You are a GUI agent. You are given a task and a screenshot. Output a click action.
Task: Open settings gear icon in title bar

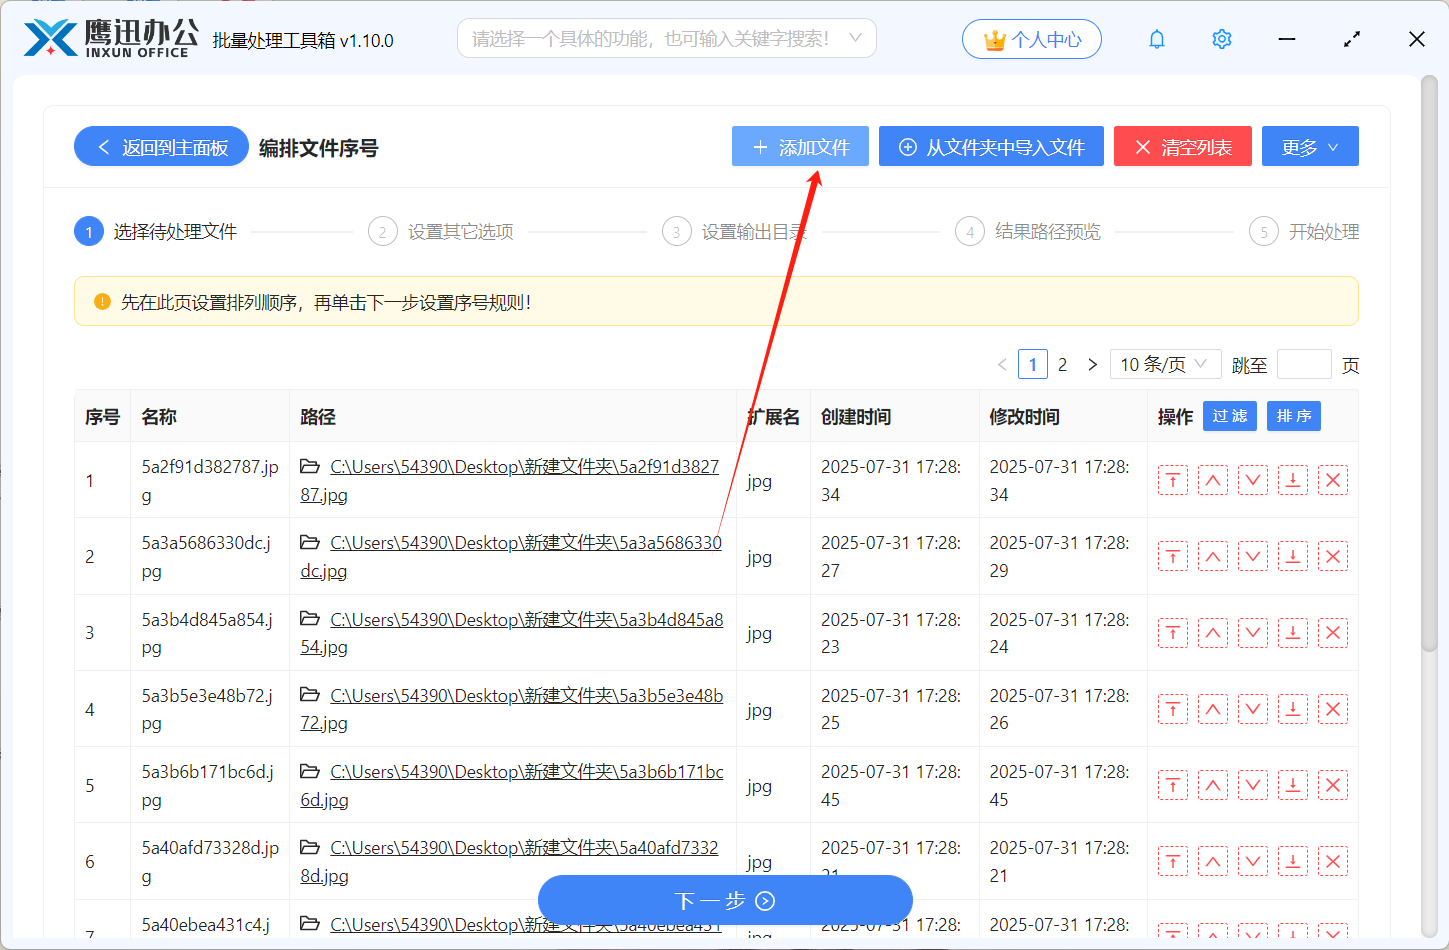(1222, 39)
